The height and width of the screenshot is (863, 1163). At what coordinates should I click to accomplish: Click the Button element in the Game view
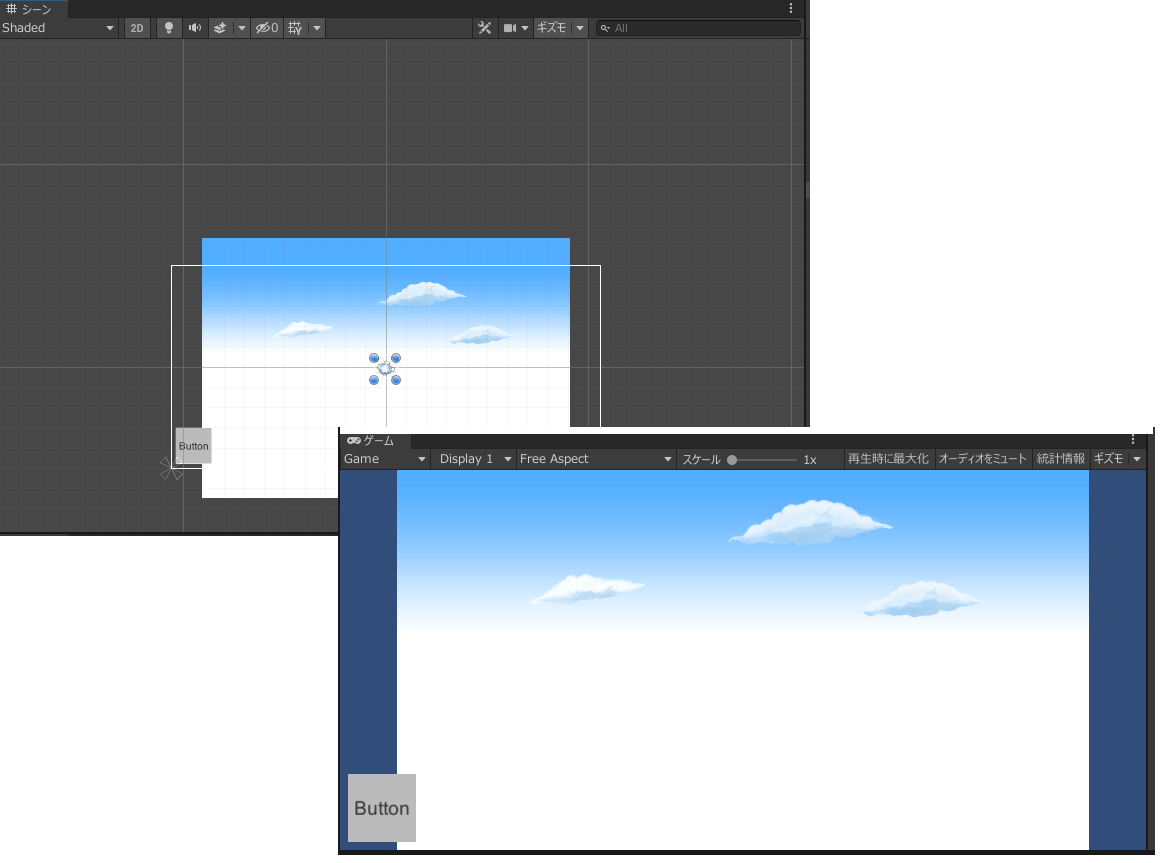381,807
